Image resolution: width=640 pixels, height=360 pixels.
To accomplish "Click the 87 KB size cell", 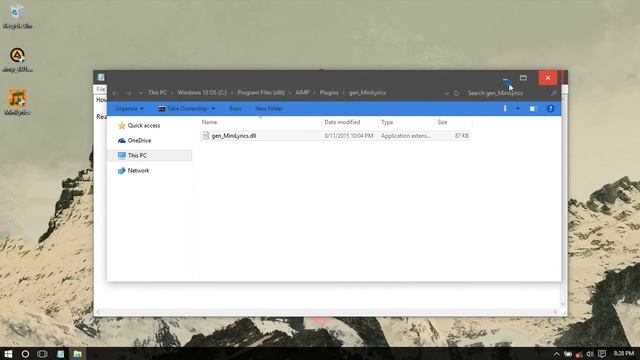I will [462, 136].
